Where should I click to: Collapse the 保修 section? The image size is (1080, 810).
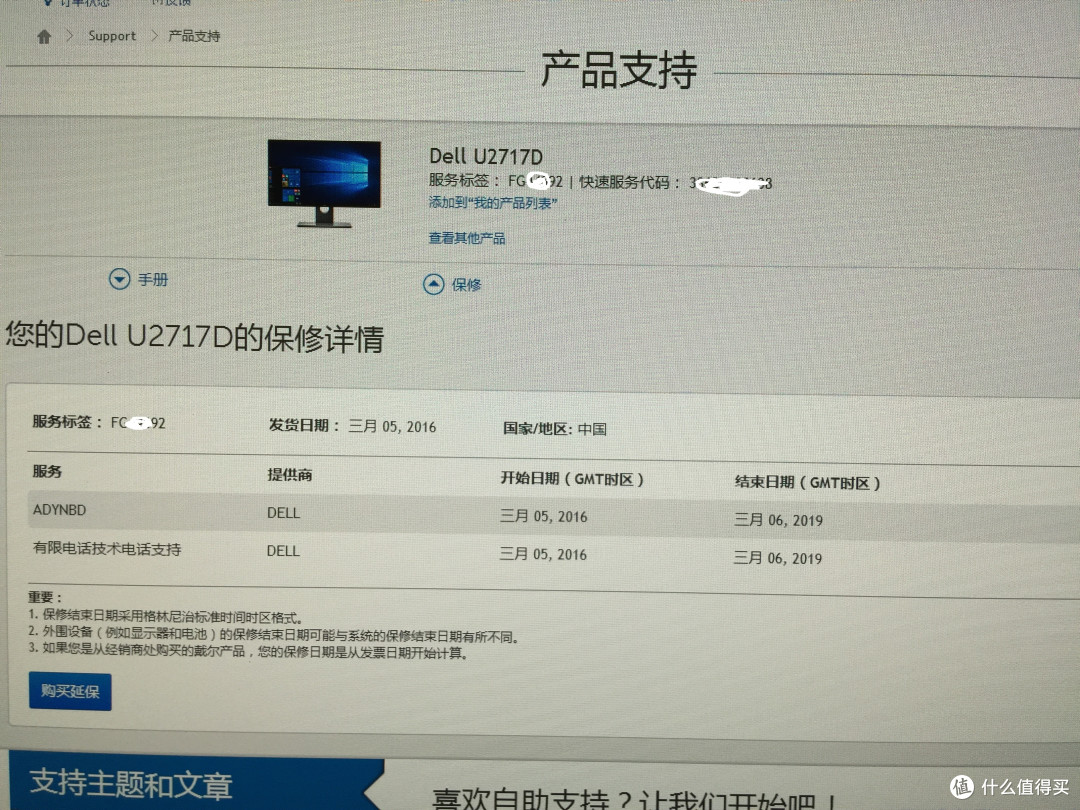453,284
